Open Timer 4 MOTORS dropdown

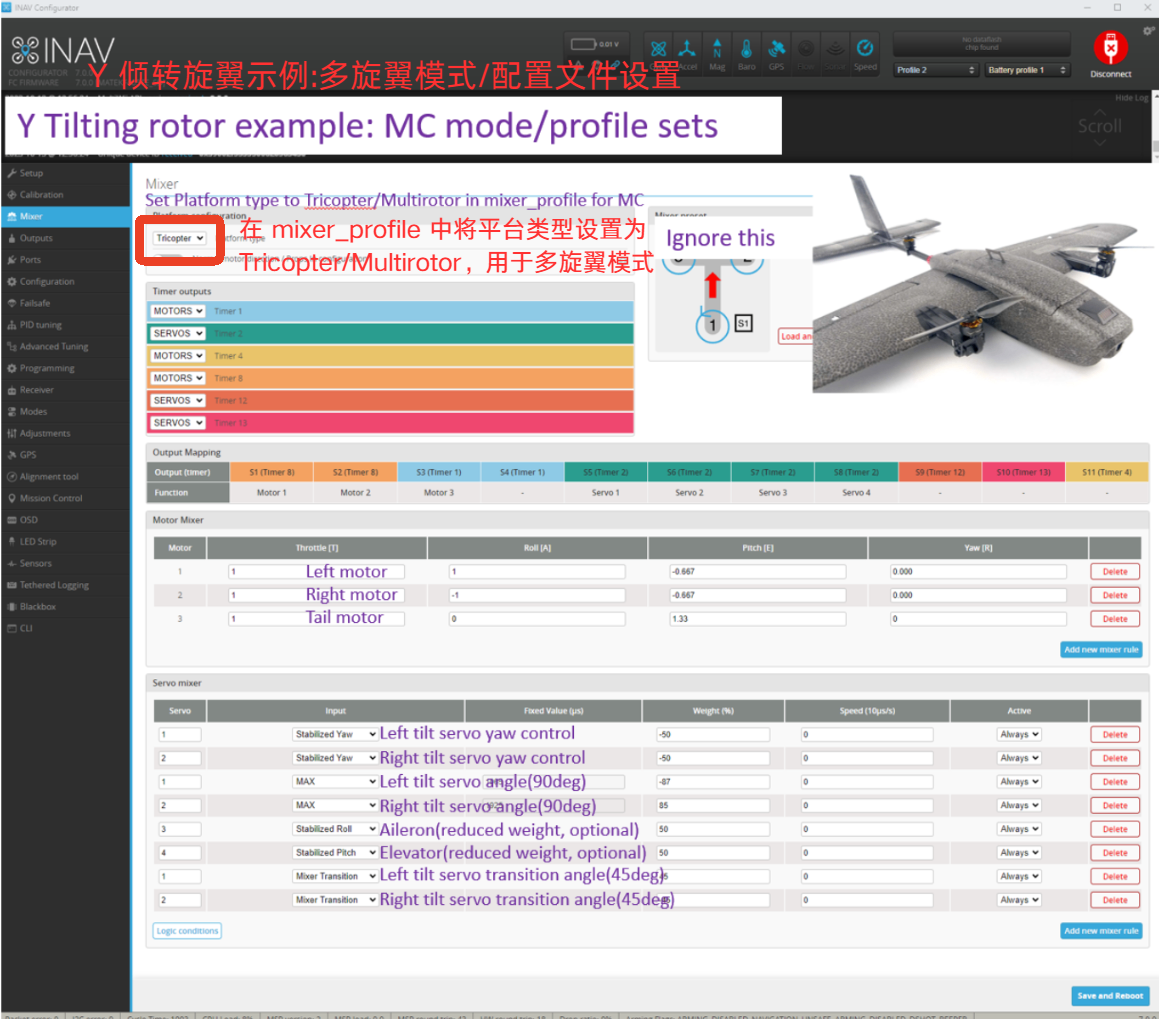(x=178, y=355)
